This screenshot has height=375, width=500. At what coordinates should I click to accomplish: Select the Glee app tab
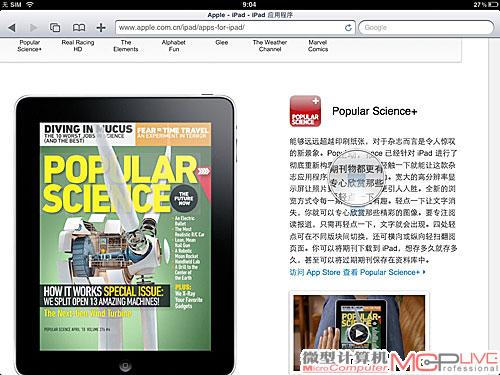(222, 42)
